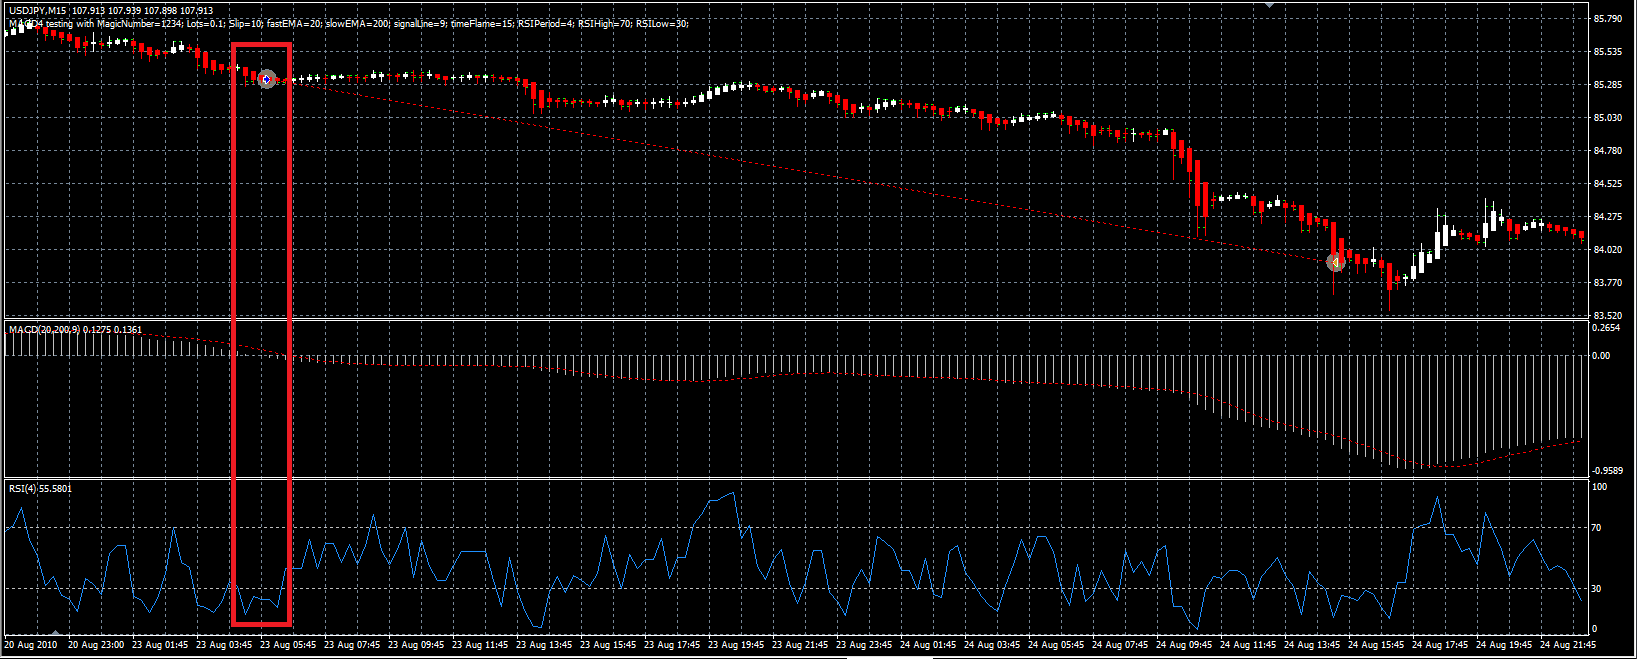The width and height of the screenshot is (1637, 659).
Task: Click the 23 Aug 15:45 time label
Action: point(608,645)
